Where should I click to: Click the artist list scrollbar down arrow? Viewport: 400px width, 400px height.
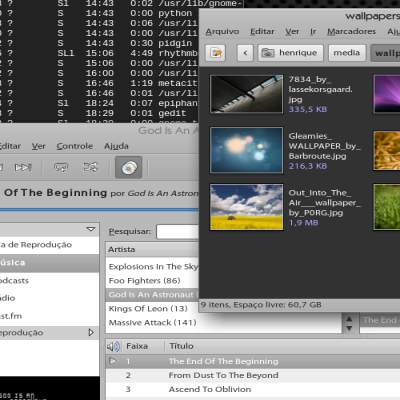point(349,328)
